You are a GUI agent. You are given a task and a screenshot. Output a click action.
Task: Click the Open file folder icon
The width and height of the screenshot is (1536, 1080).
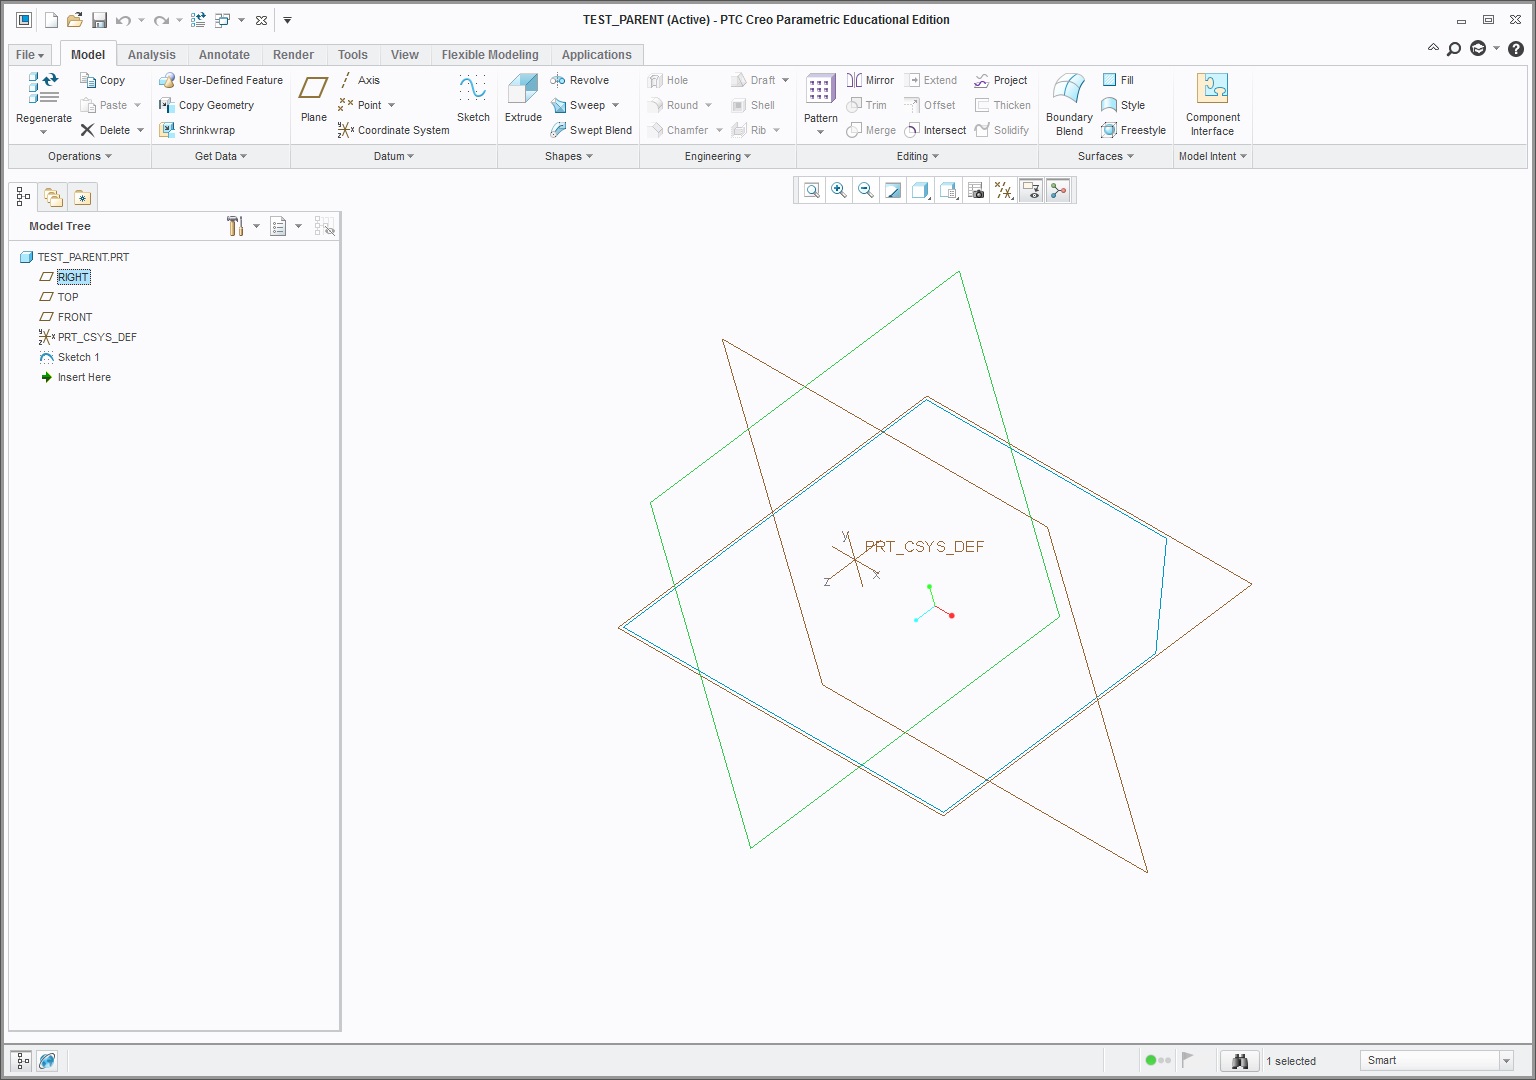point(75,20)
